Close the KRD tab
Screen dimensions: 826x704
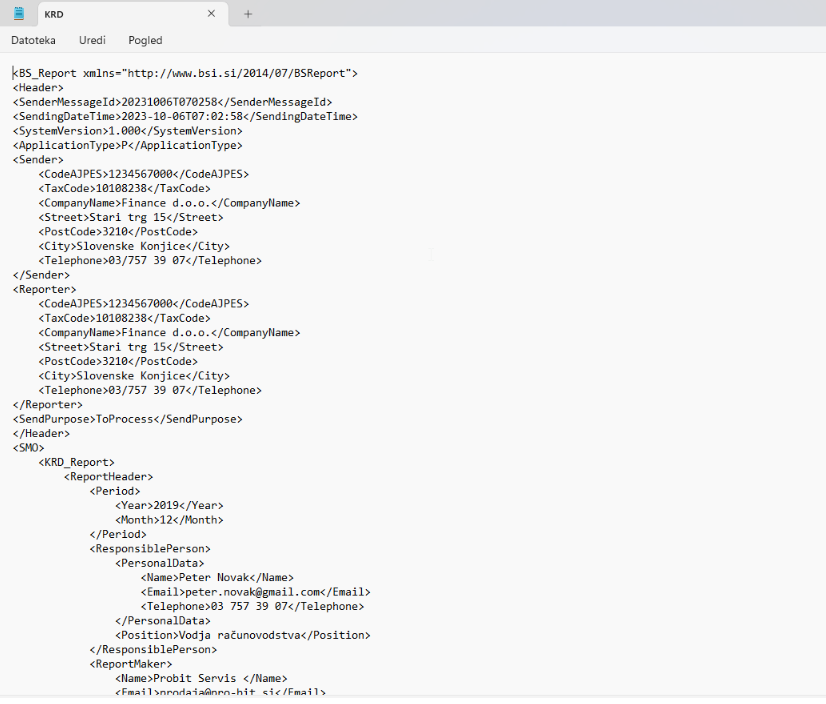tap(211, 14)
